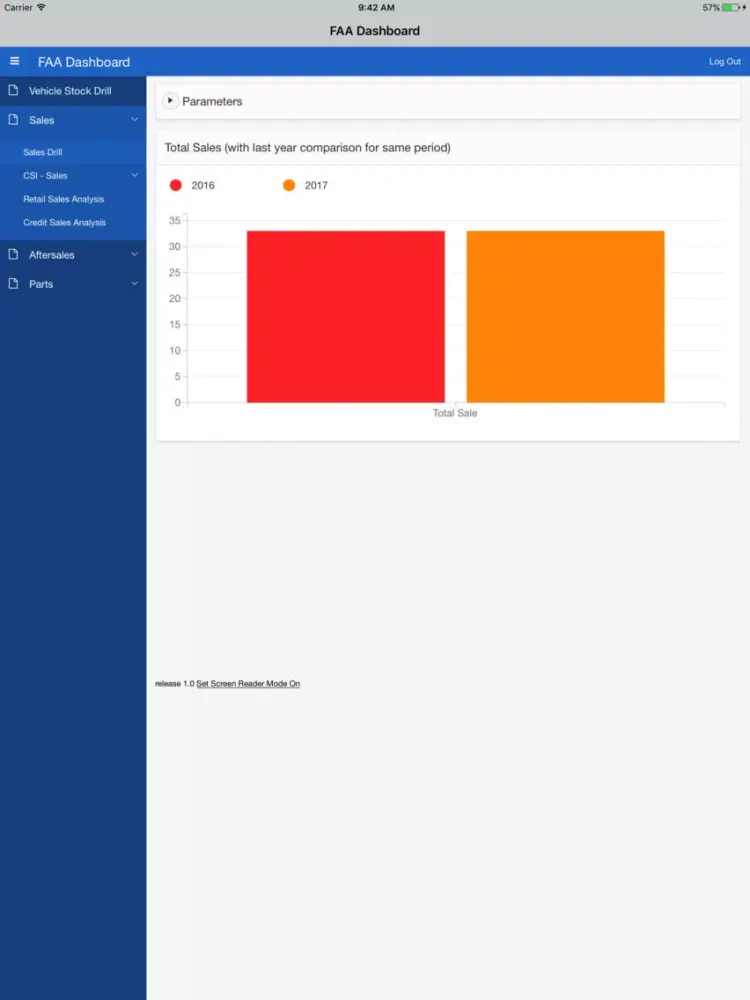Expand the Parts menu chevron
Image resolution: width=750 pixels, height=1000 pixels.
135,283
